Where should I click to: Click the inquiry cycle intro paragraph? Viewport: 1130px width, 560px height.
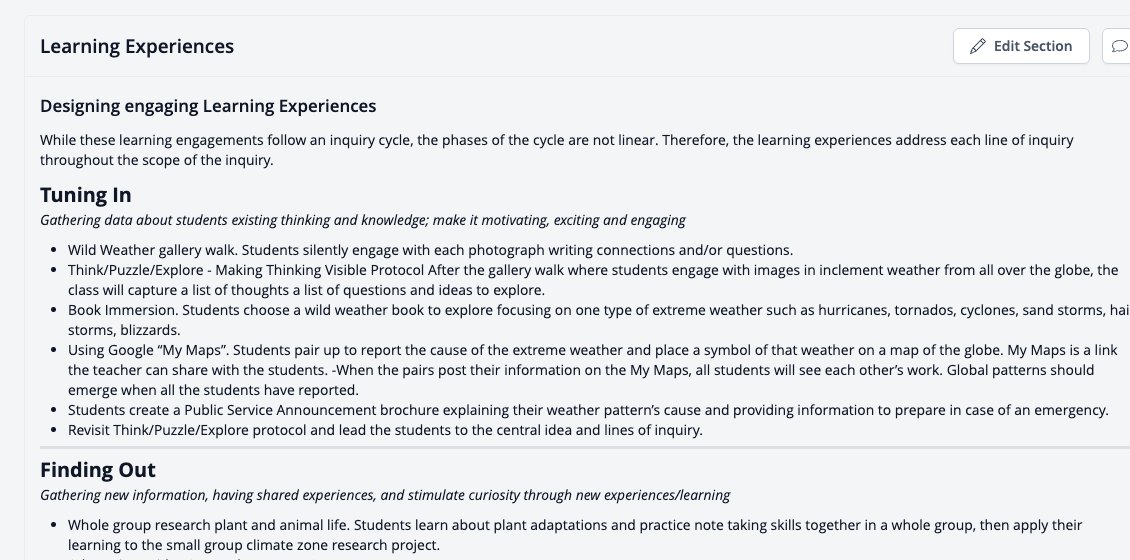[556, 150]
